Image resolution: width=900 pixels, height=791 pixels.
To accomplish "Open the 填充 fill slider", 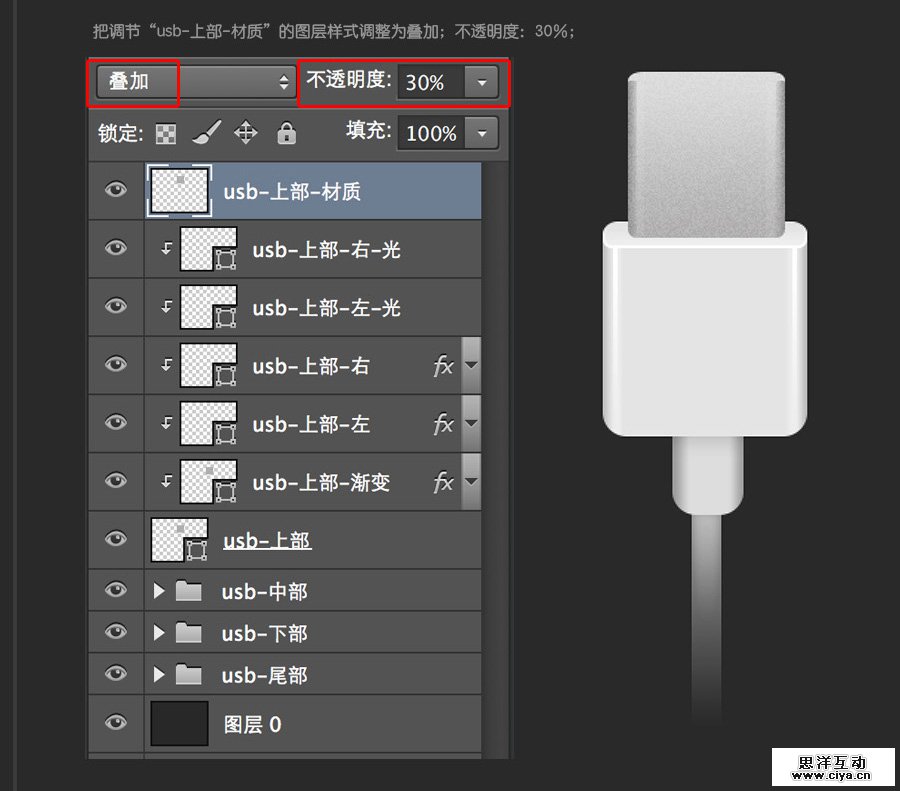I will click(480, 133).
